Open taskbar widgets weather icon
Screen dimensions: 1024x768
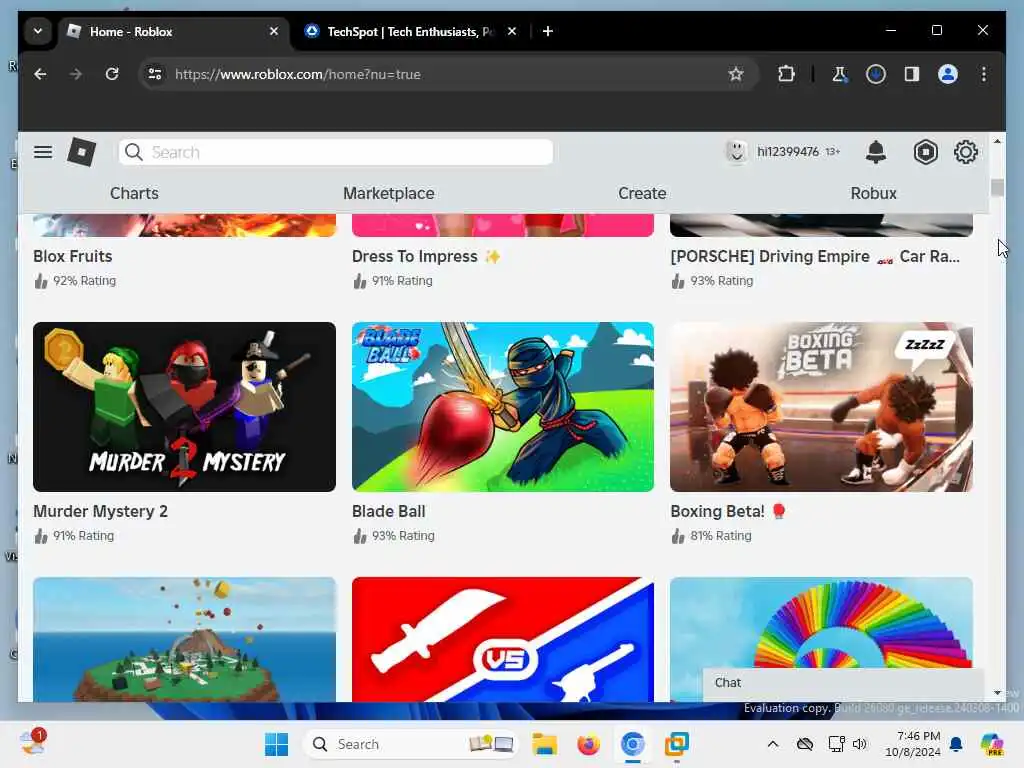(32, 743)
